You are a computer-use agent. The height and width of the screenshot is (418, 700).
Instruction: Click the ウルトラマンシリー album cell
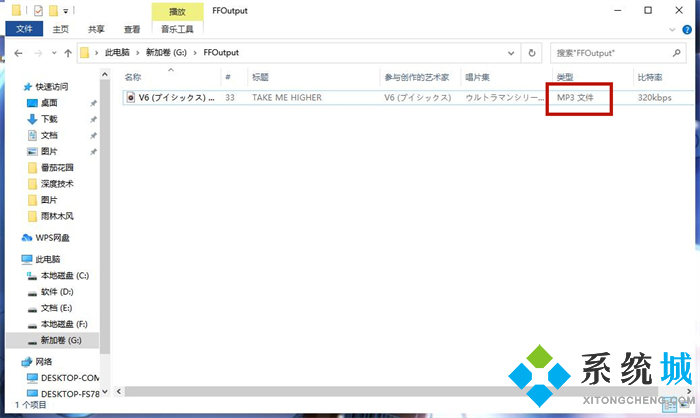(504, 97)
